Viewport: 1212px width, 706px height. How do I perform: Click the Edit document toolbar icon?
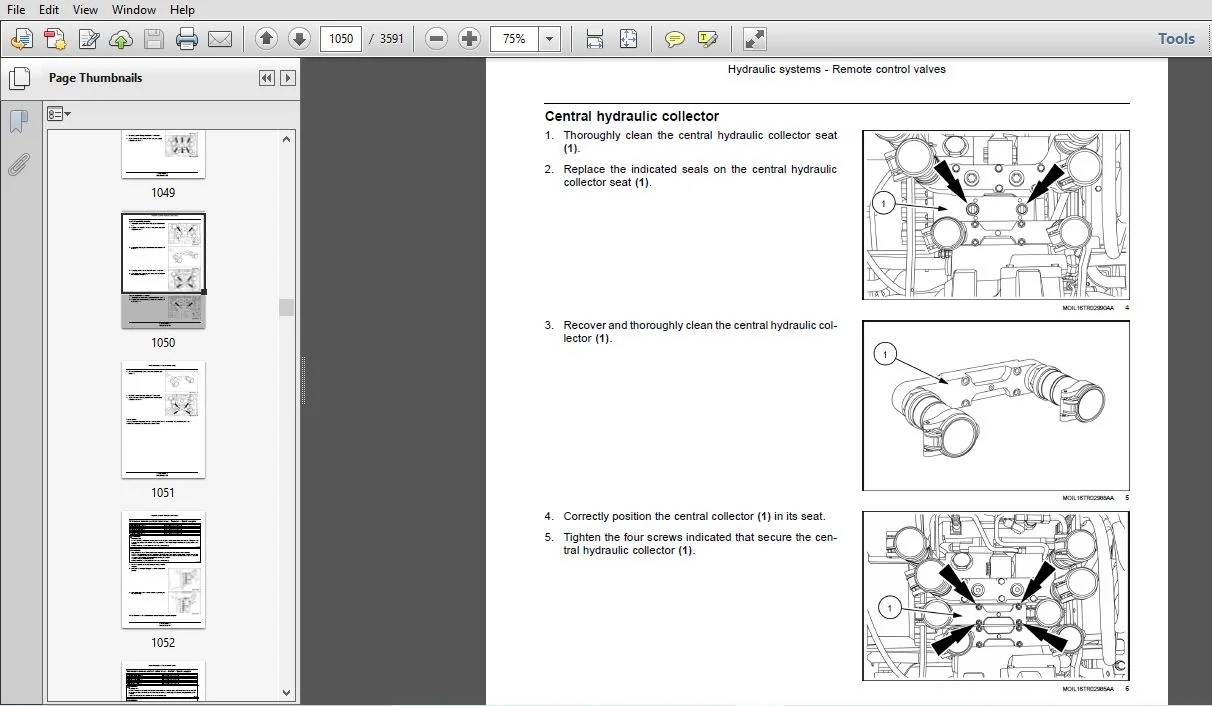(x=88, y=39)
